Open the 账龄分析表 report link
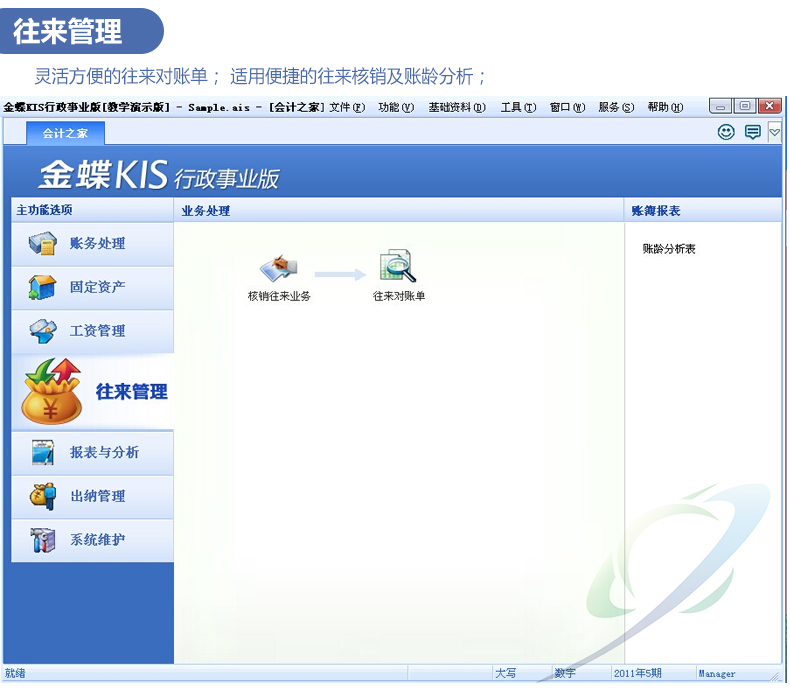Viewport: 790px width, 693px height. tap(669, 249)
